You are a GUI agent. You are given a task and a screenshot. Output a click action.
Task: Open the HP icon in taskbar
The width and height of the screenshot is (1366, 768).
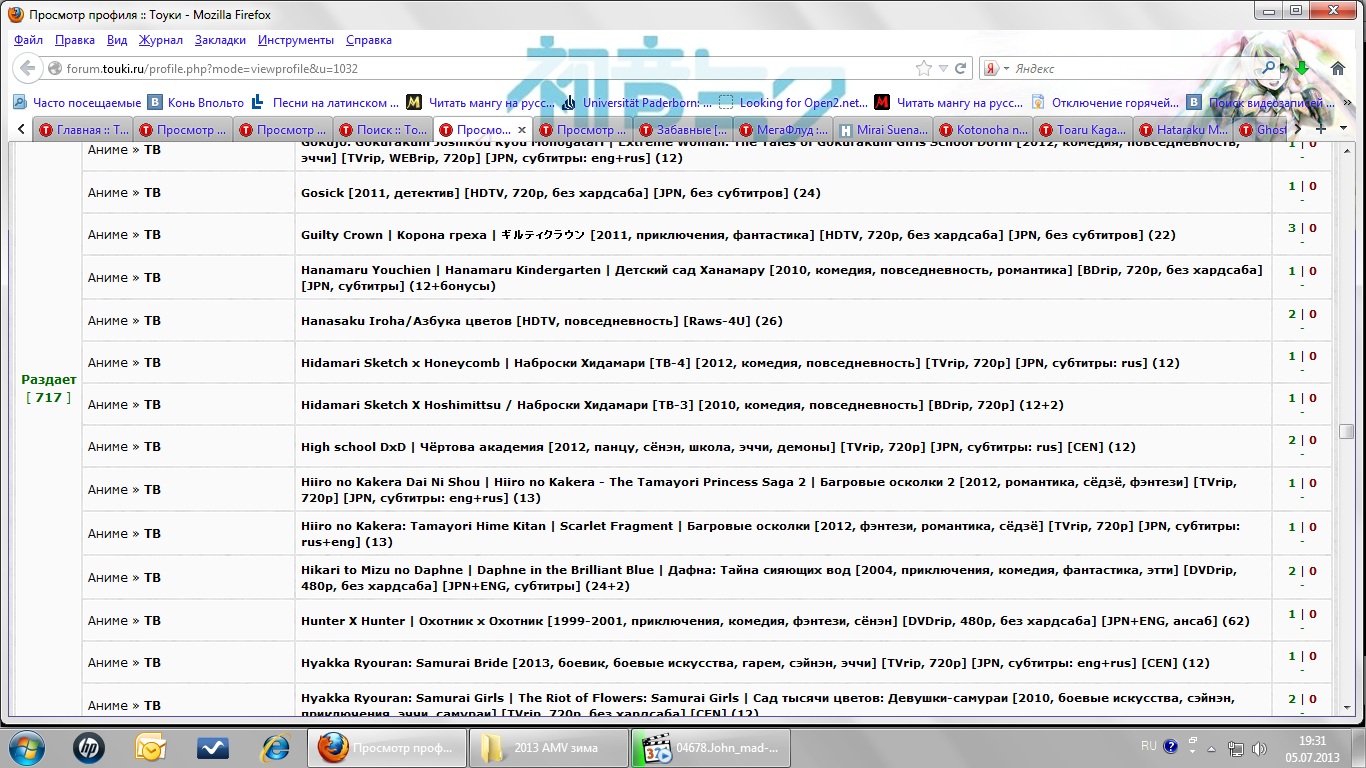click(x=89, y=747)
